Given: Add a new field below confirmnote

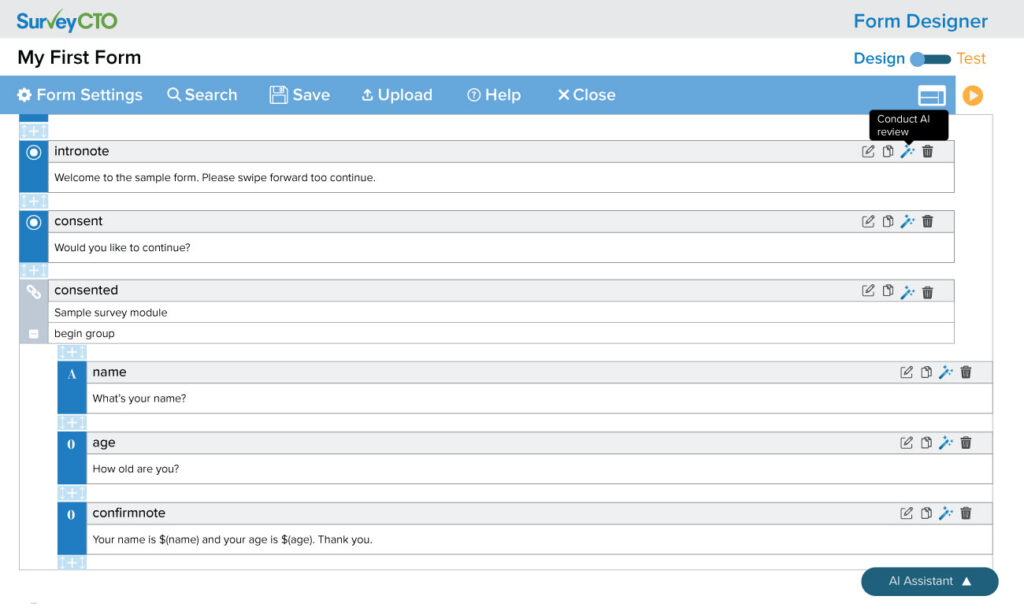Looking at the screenshot, I should [x=70, y=563].
